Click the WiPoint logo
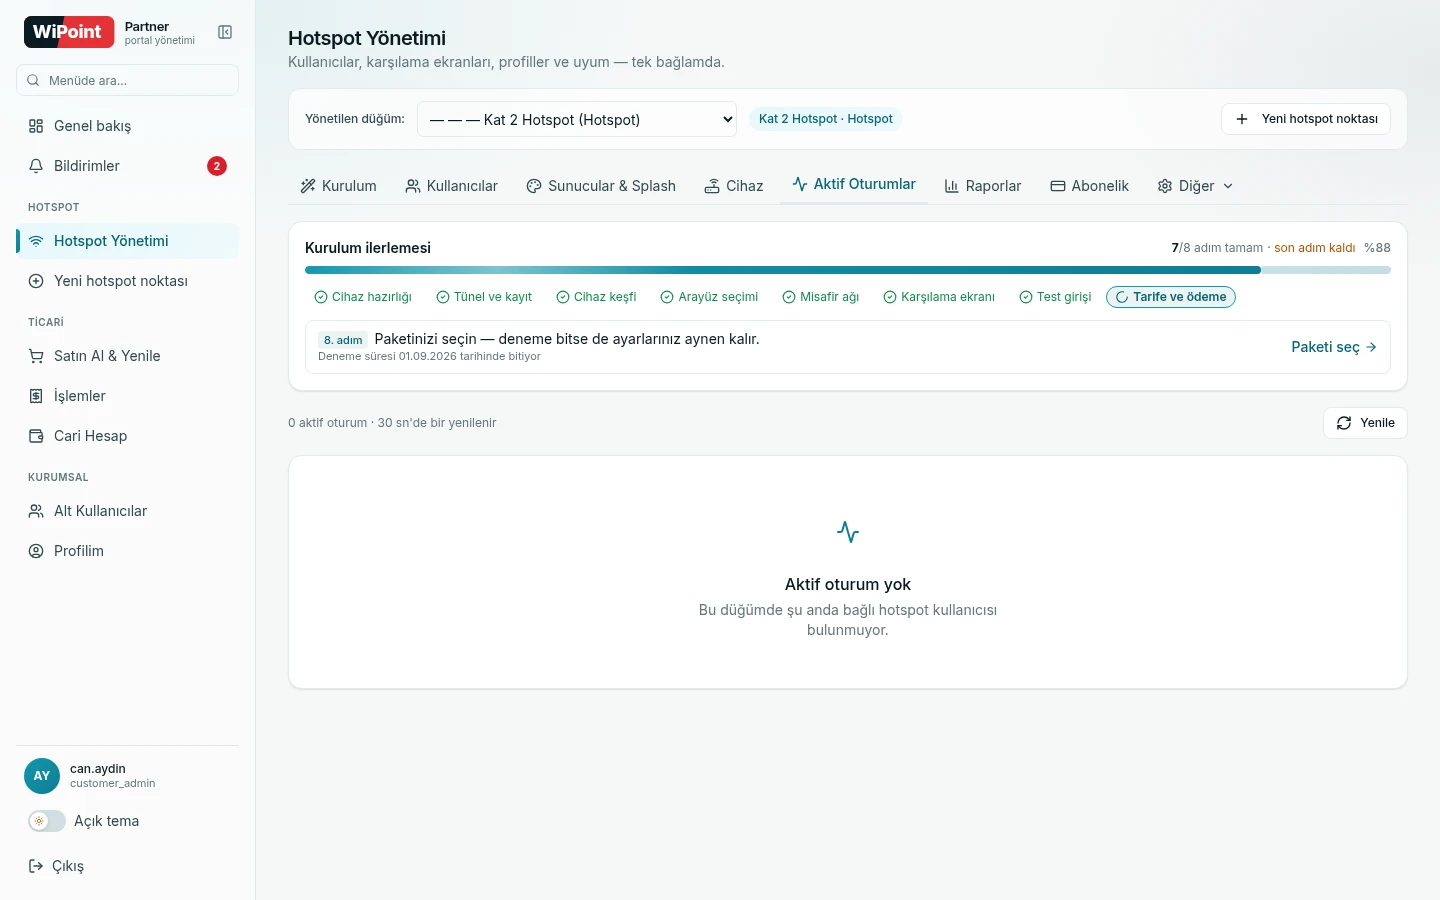This screenshot has width=1440, height=900. coord(69,32)
